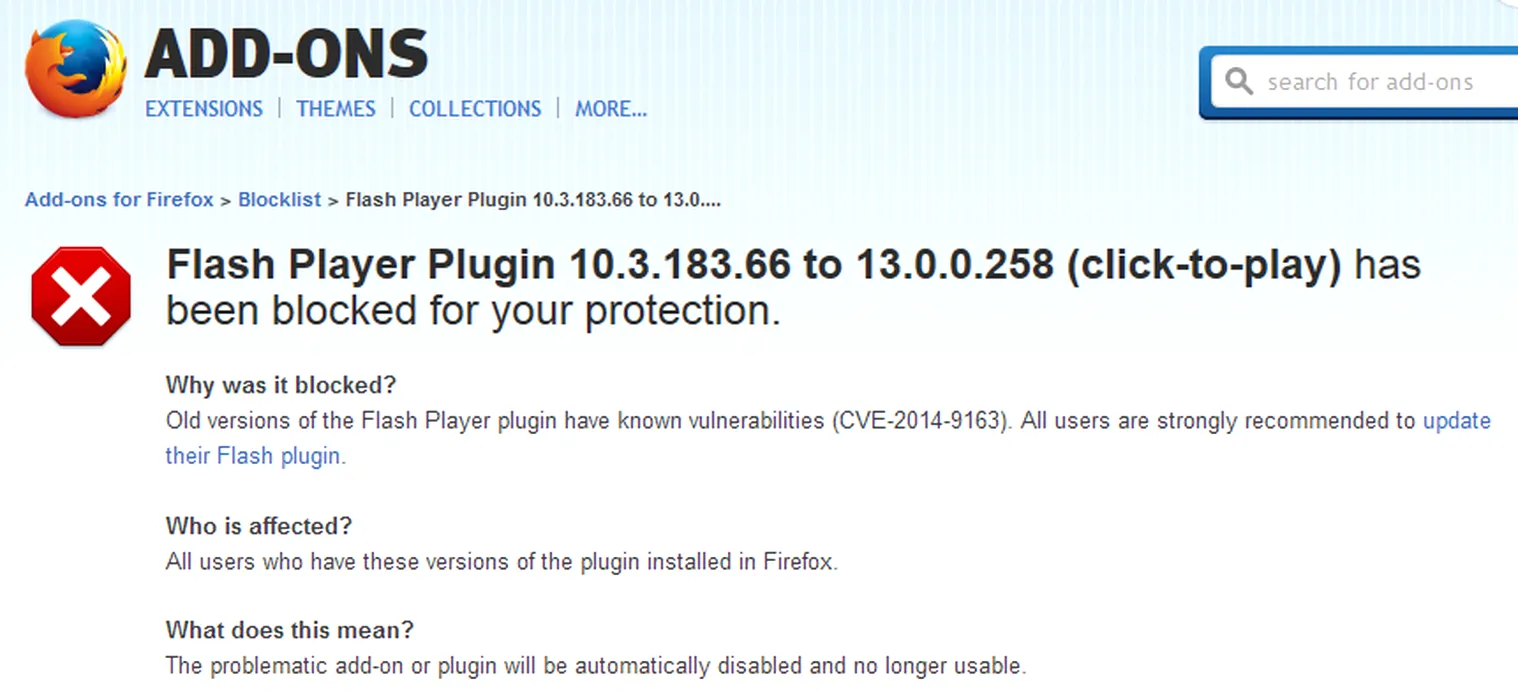1518x700 pixels.
Task: Focus the search for add-ons field
Action: [1380, 82]
